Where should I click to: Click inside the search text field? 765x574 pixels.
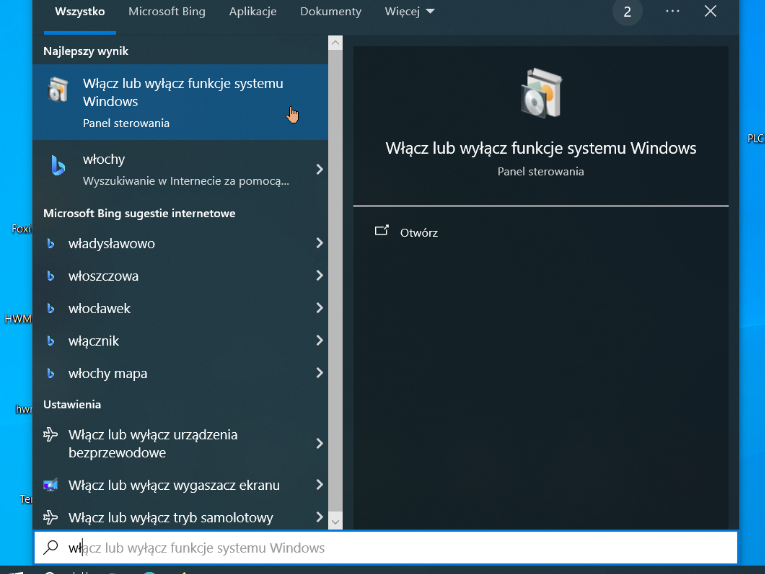click(400, 548)
